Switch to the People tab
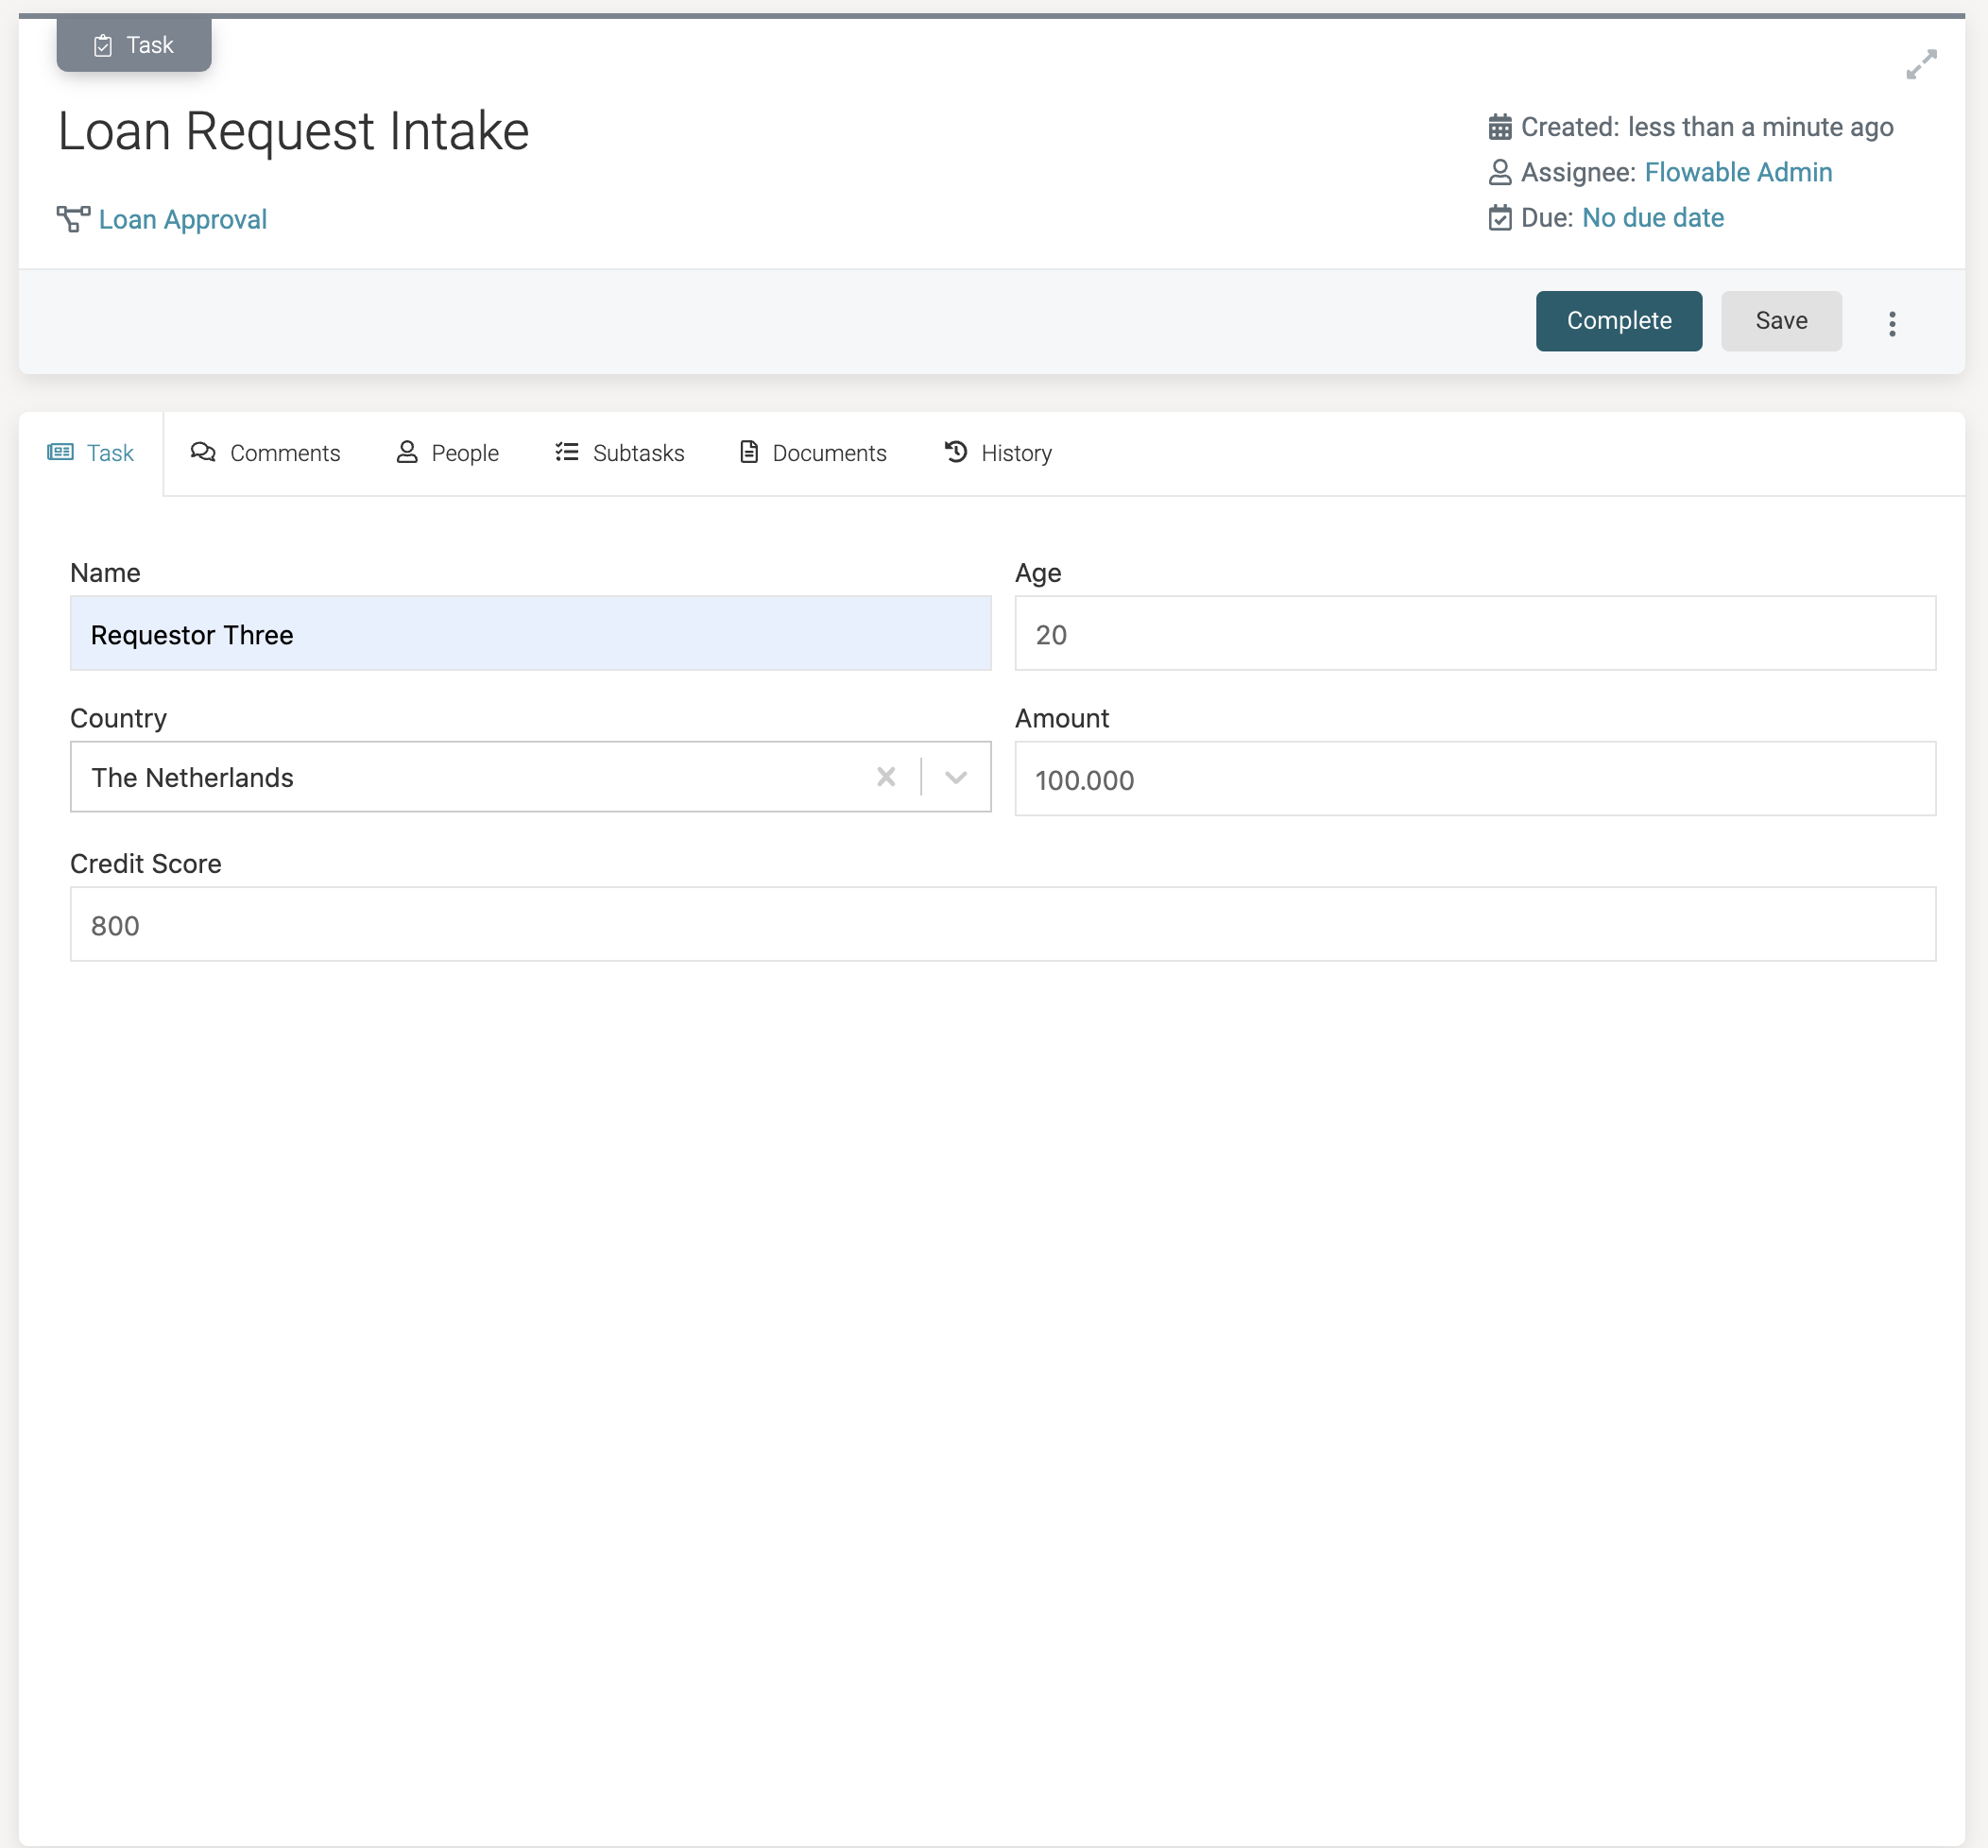Viewport: 1988px width, 1848px height. [464, 453]
